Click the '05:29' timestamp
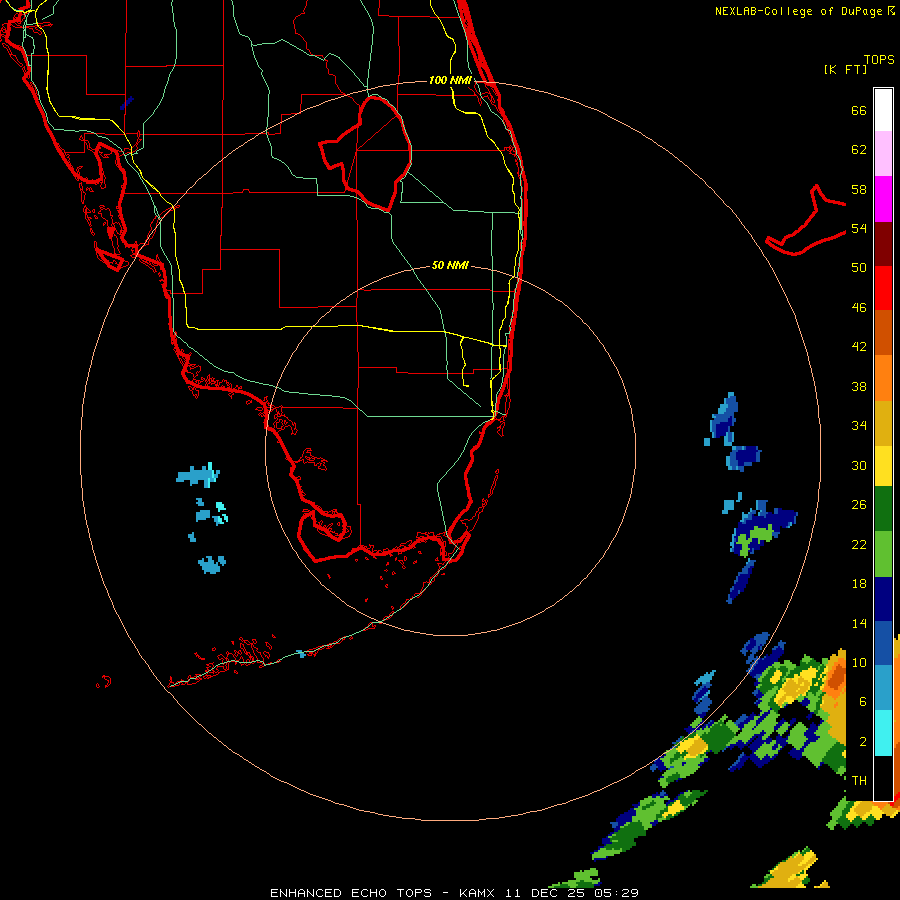The height and width of the screenshot is (900, 900). 616,893
